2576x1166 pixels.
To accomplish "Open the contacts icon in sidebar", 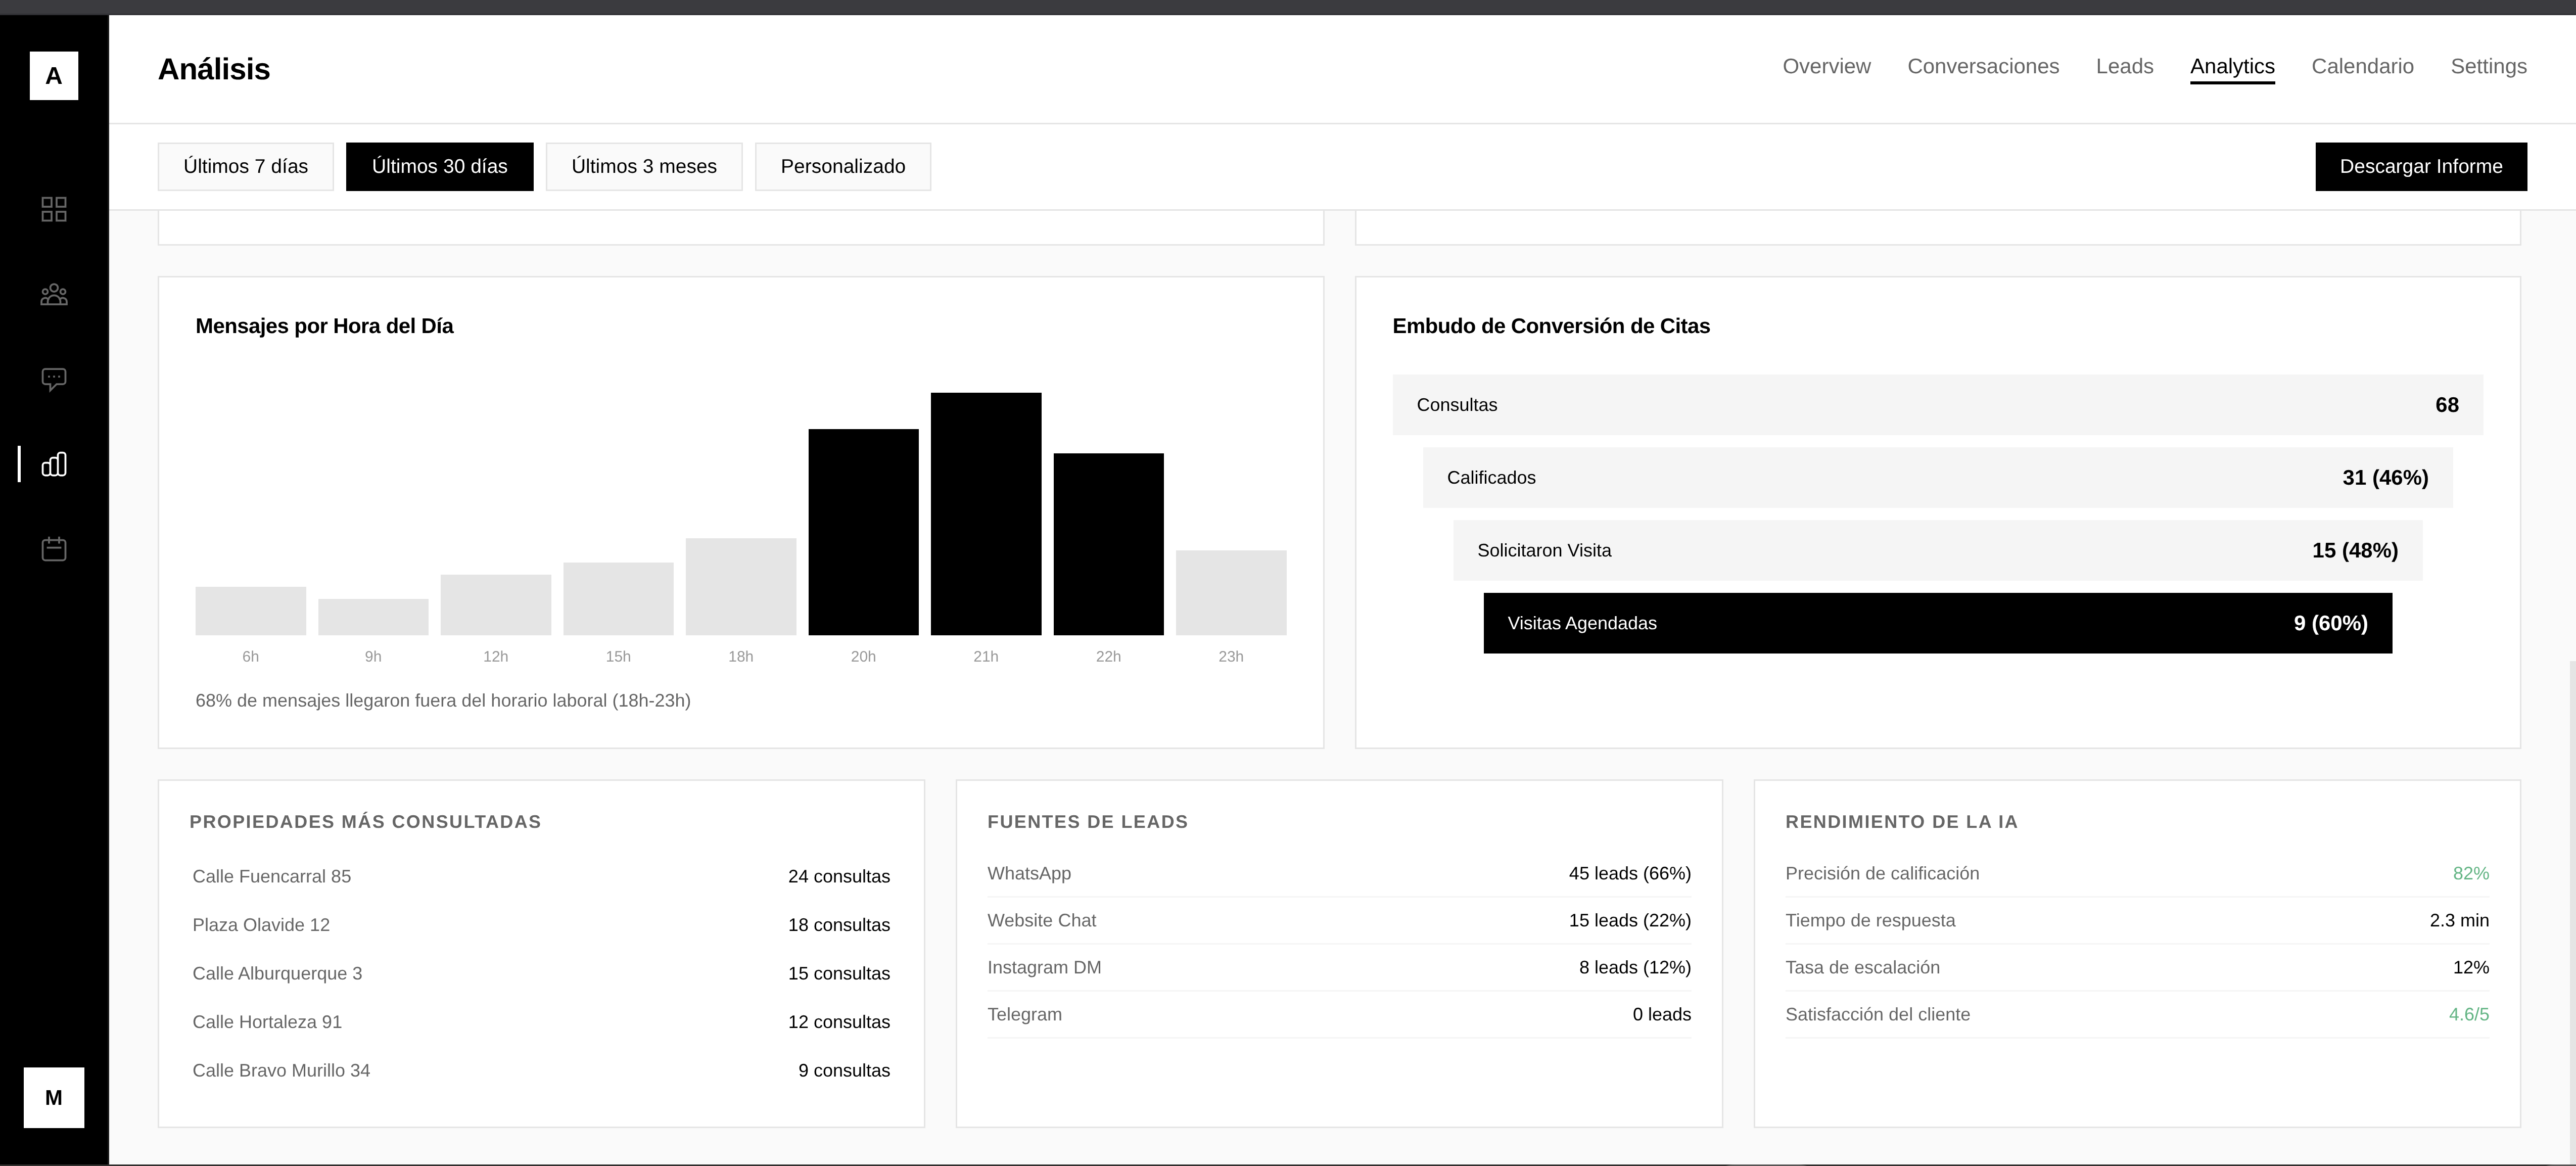I will tap(54, 294).
